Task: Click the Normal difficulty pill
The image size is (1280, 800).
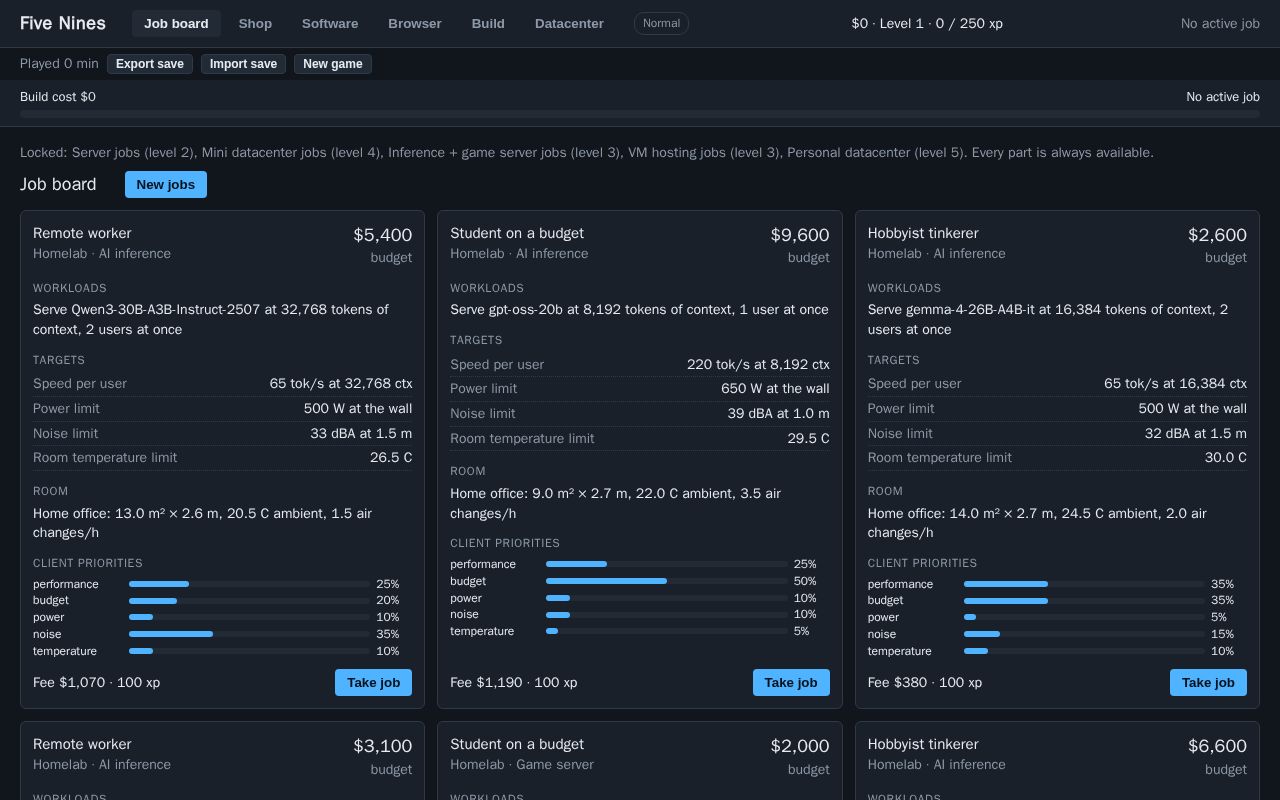Action: click(x=661, y=23)
